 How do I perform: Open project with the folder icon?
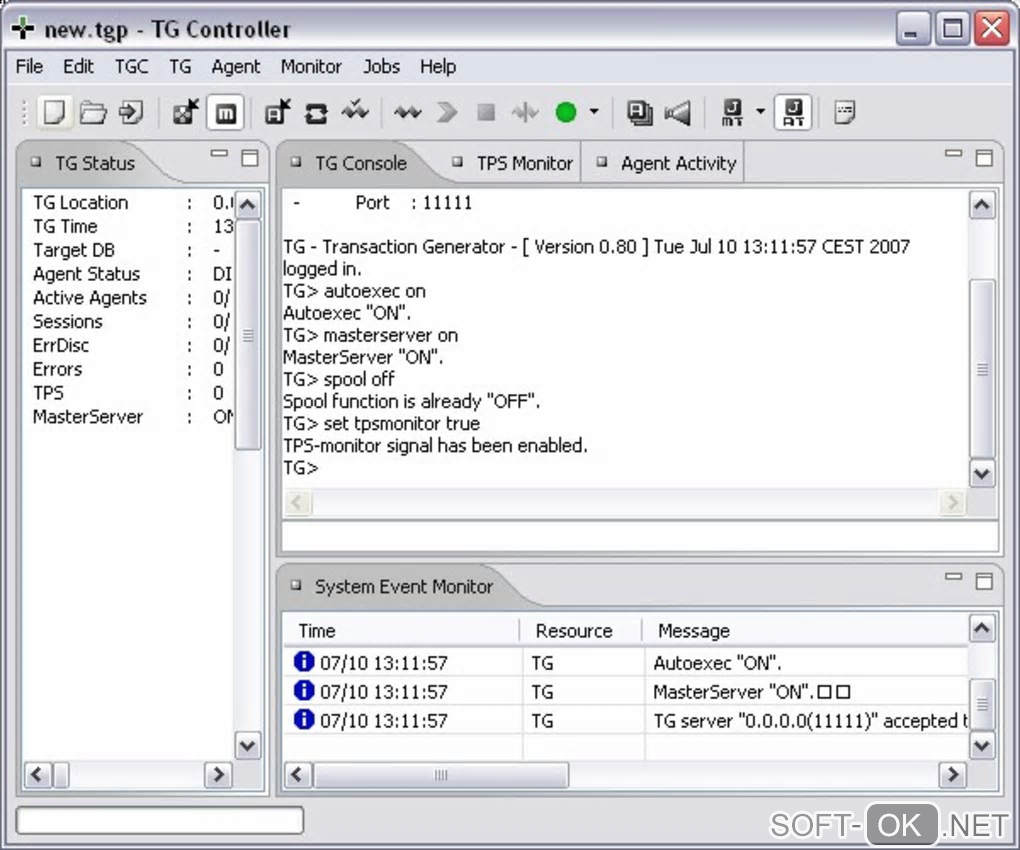[x=93, y=113]
